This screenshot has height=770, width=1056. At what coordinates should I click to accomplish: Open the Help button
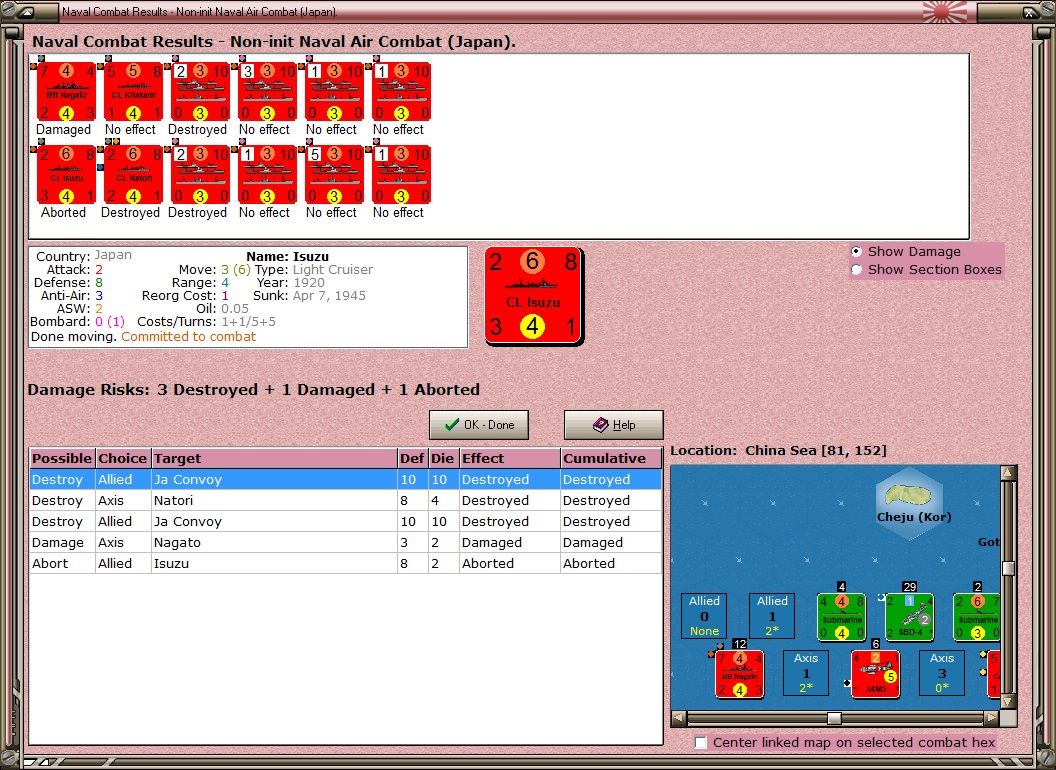(614, 425)
